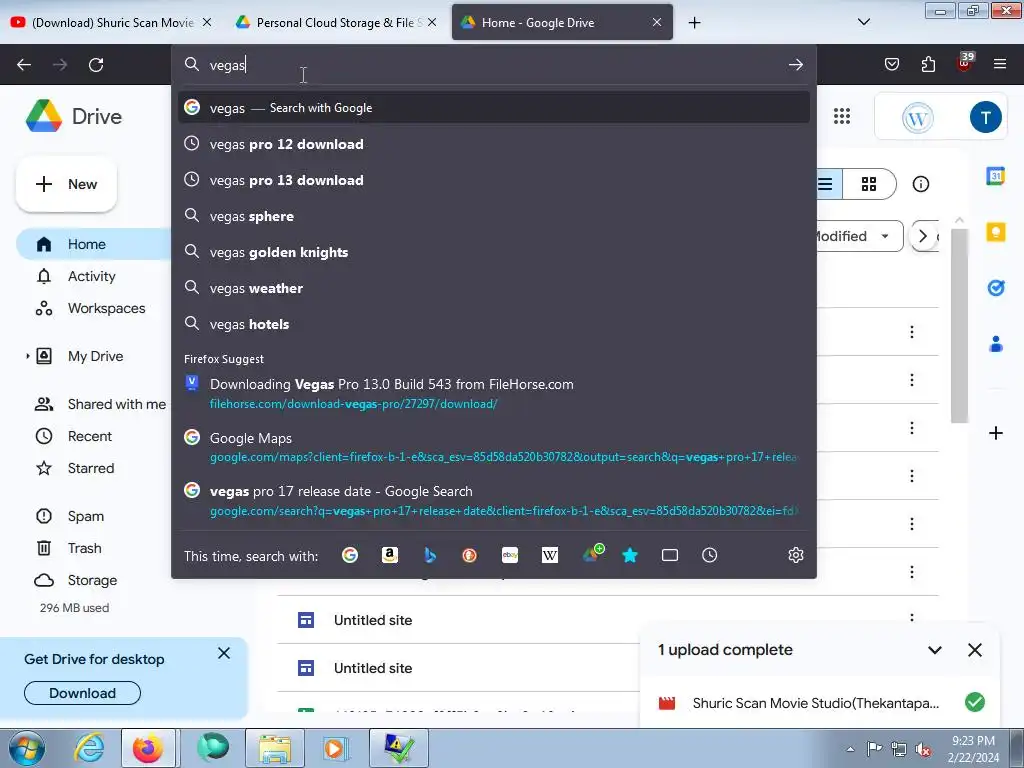1024x768 pixels.
Task: Show Drive view details info icon
Action: tap(921, 184)
